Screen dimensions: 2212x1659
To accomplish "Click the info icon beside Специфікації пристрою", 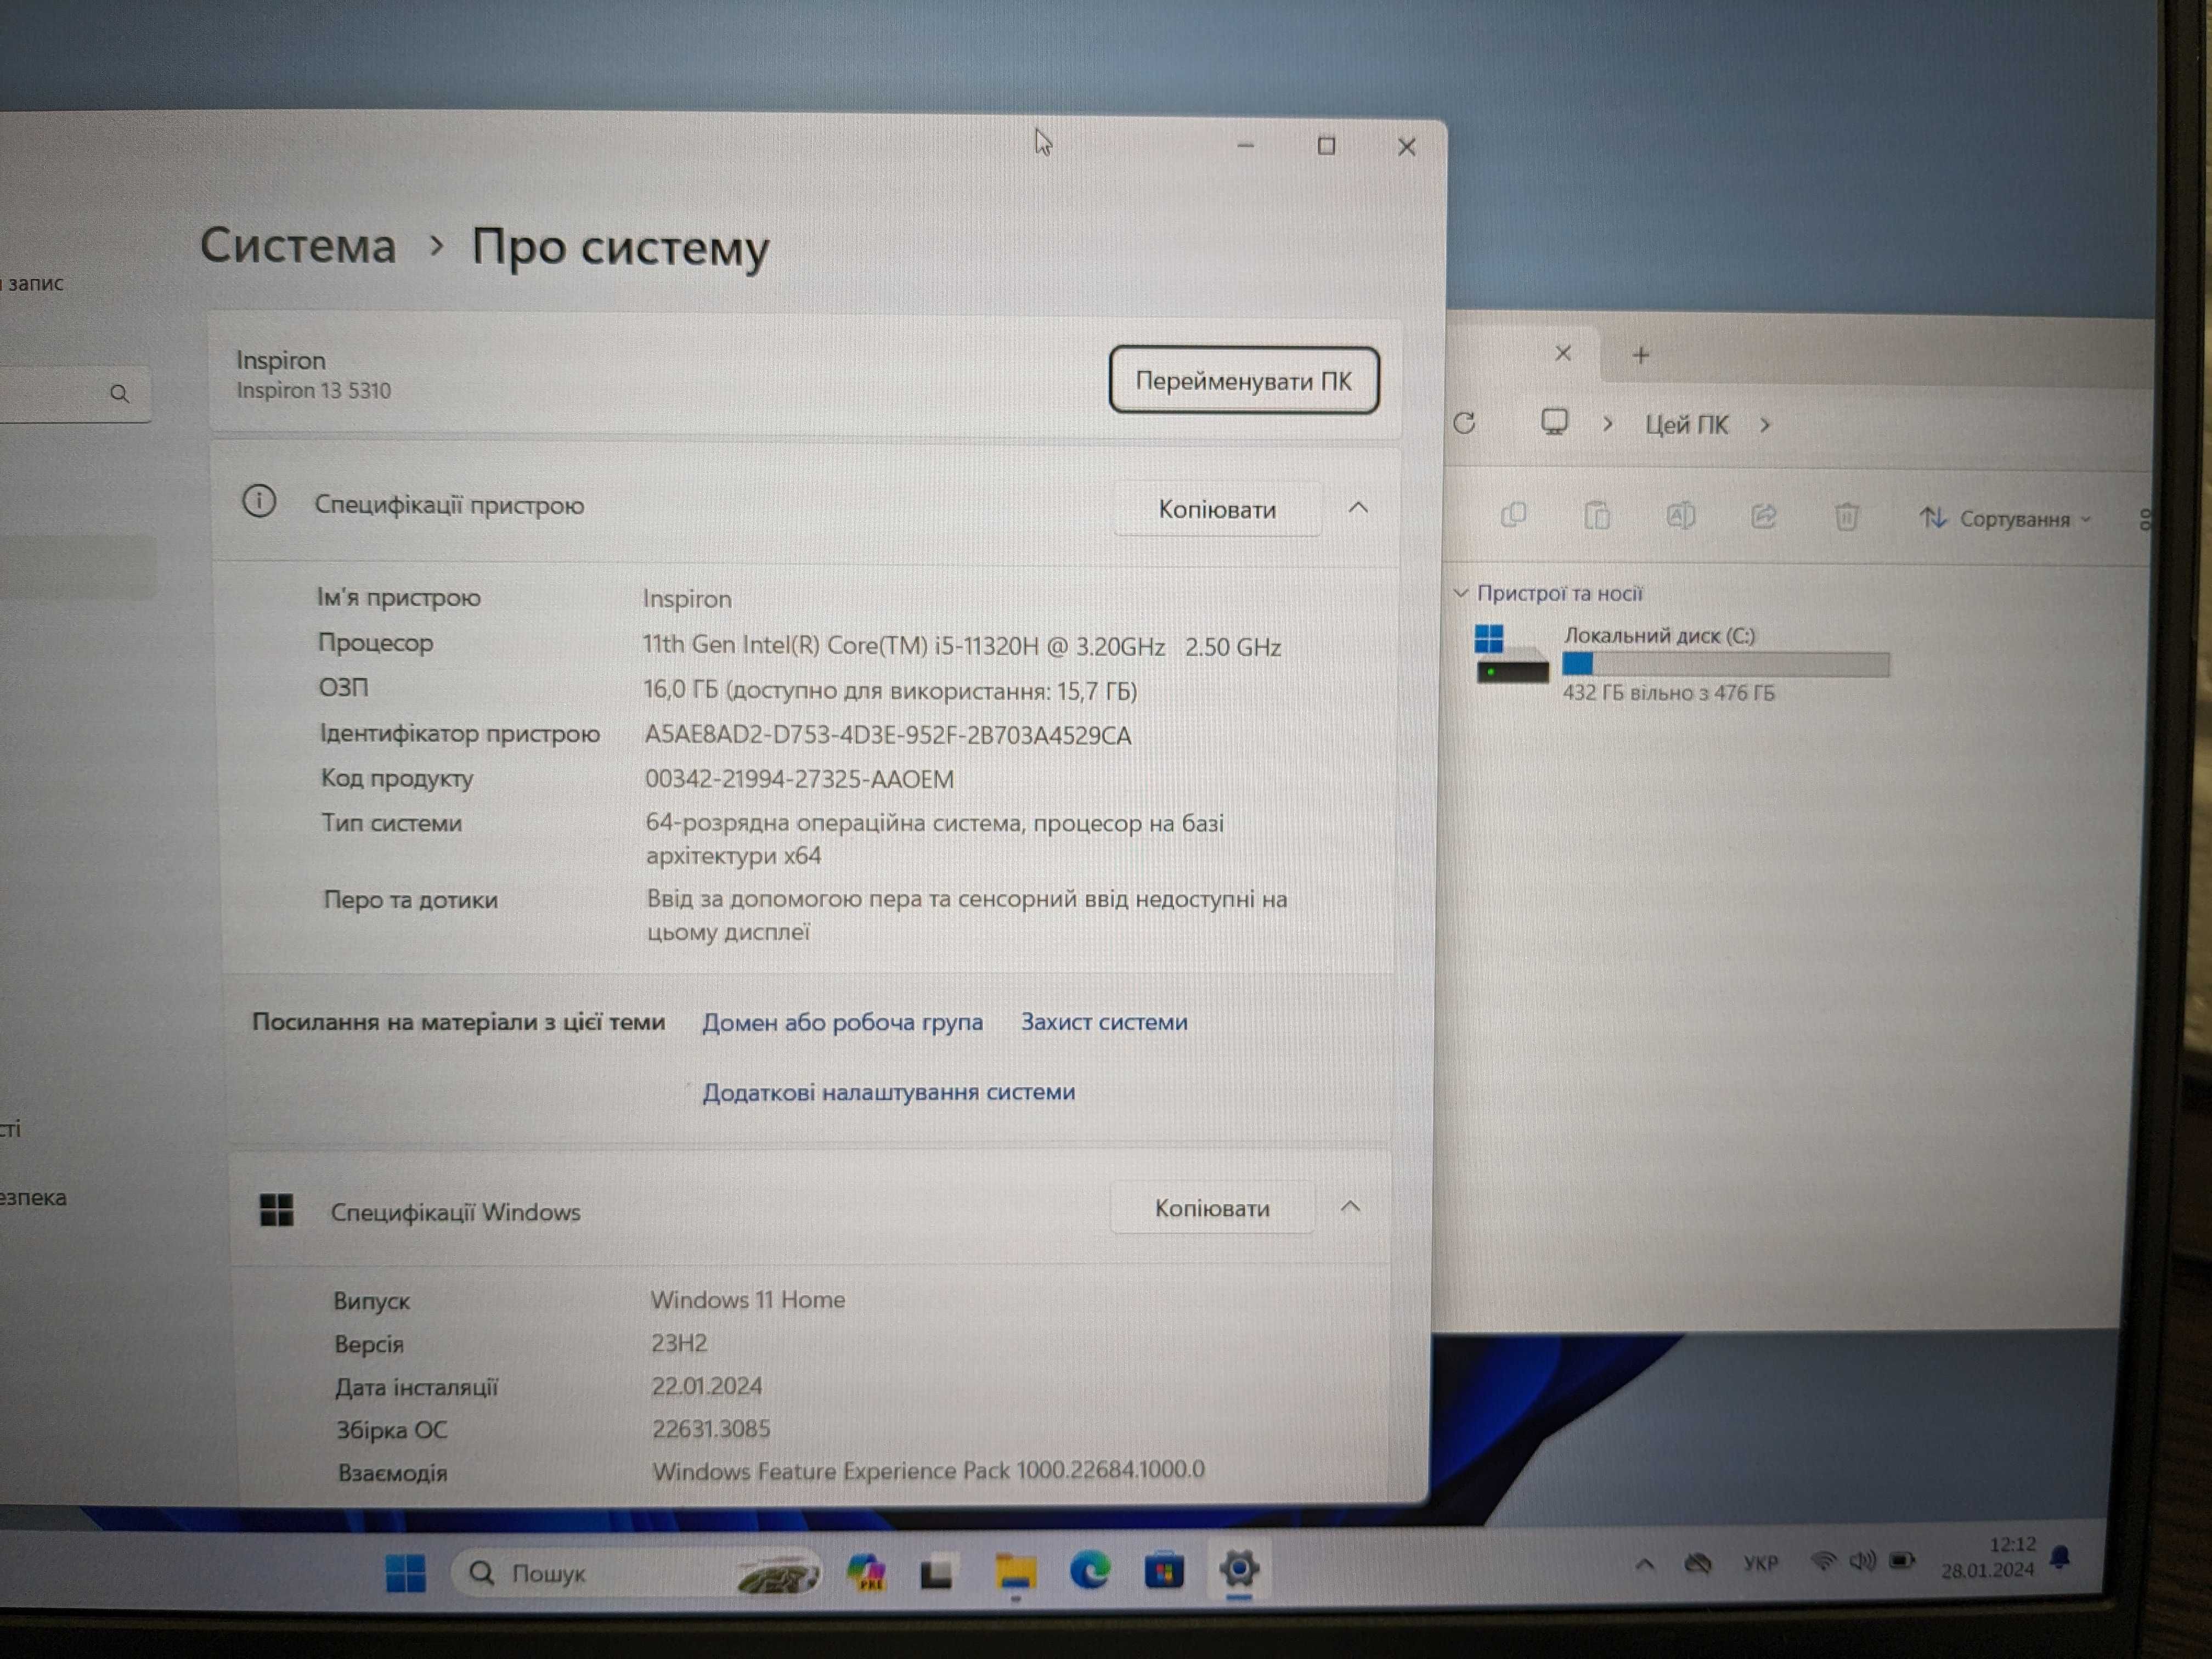I will [259, 501].
